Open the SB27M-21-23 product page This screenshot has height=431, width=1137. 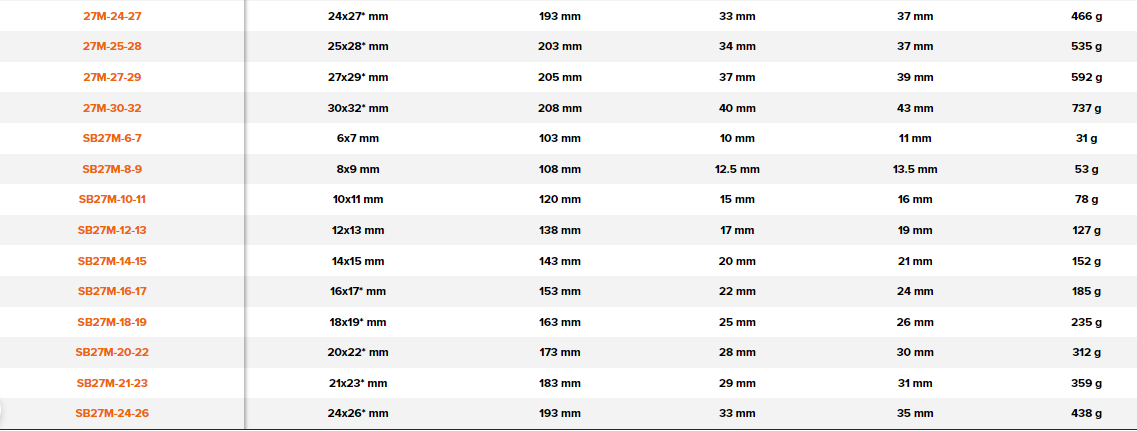pyautogui.click(x=112, y=383)
